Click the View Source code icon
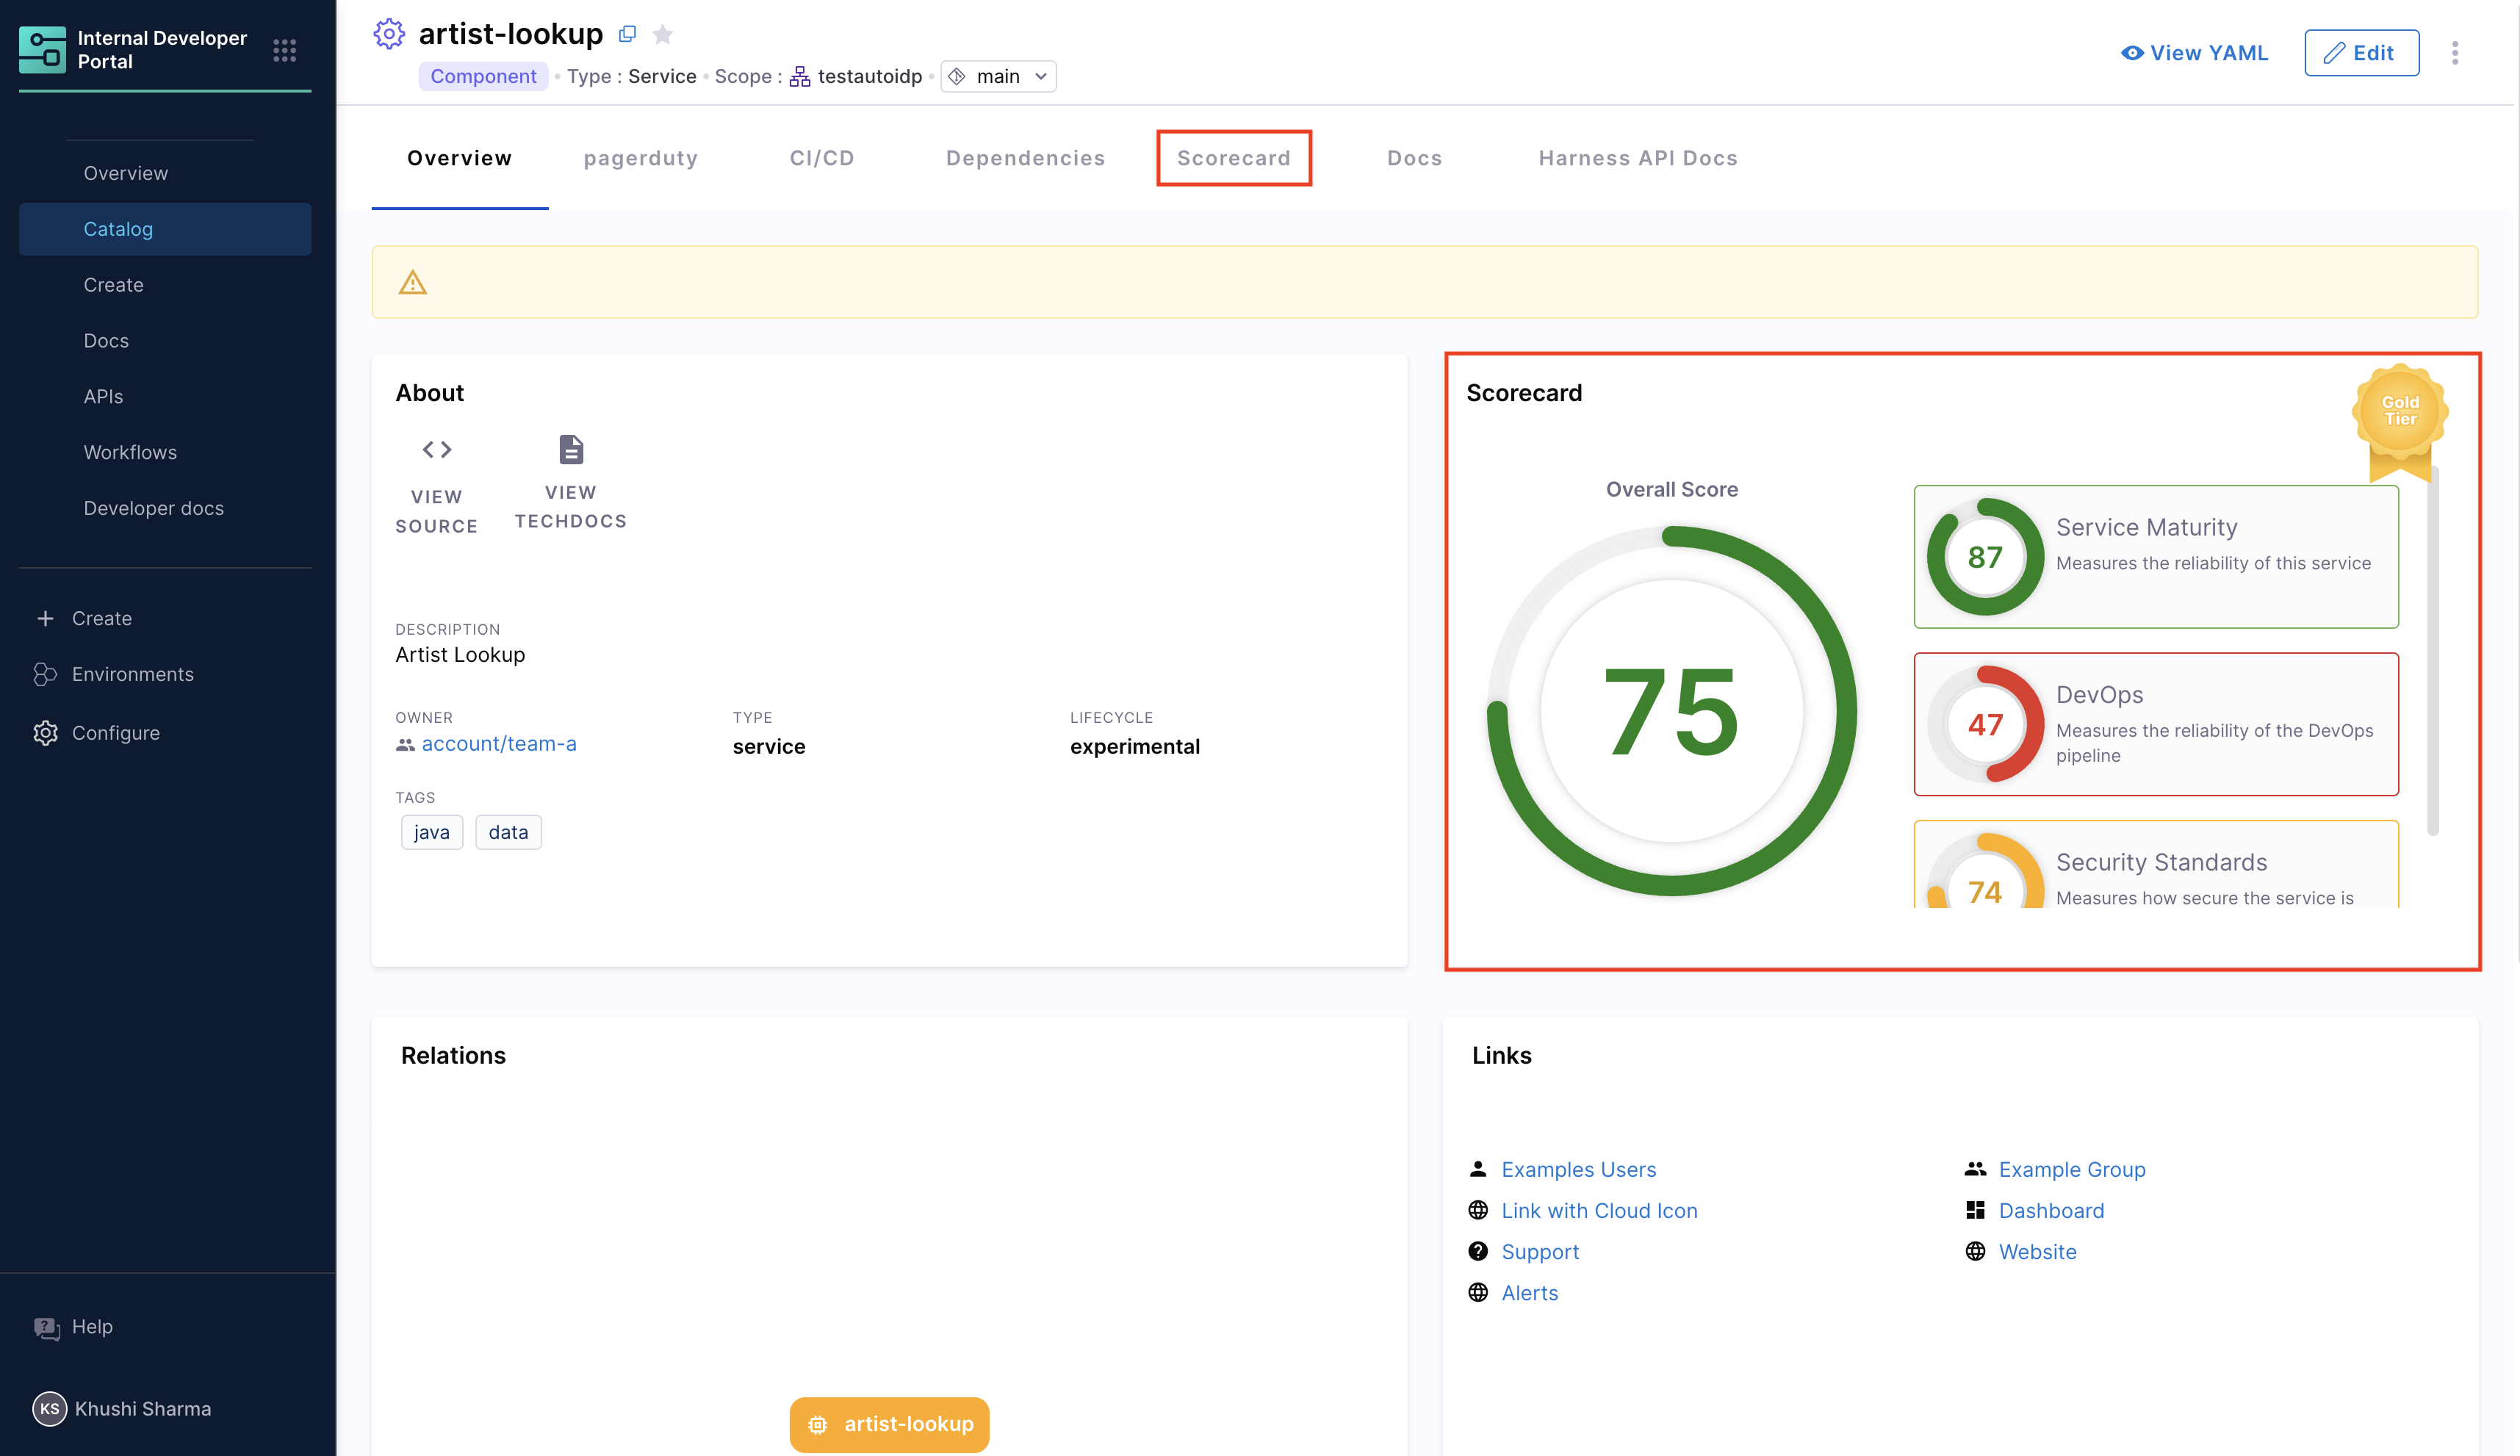Screen dimensions: 2520x1456 coord(436,450)
